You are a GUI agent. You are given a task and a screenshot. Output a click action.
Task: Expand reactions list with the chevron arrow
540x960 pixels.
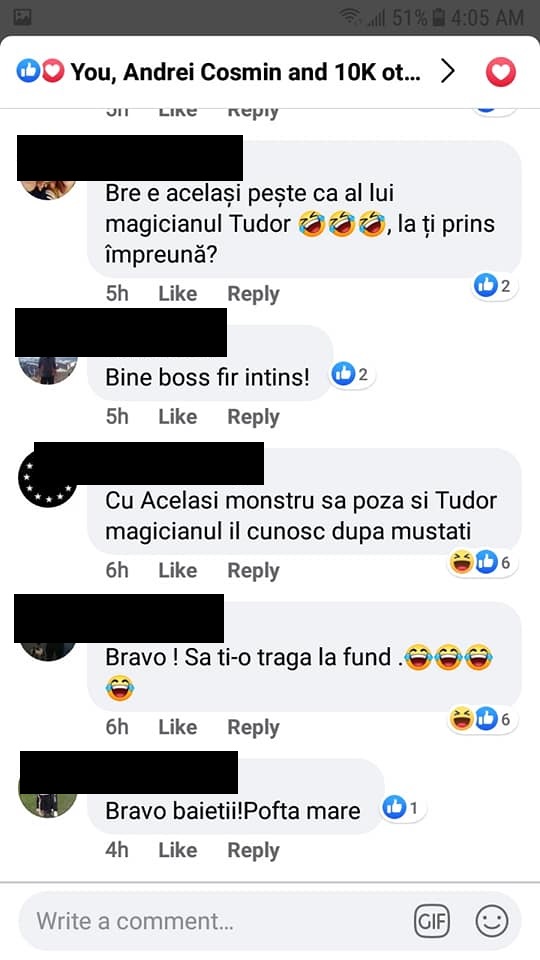click(448, 72)
